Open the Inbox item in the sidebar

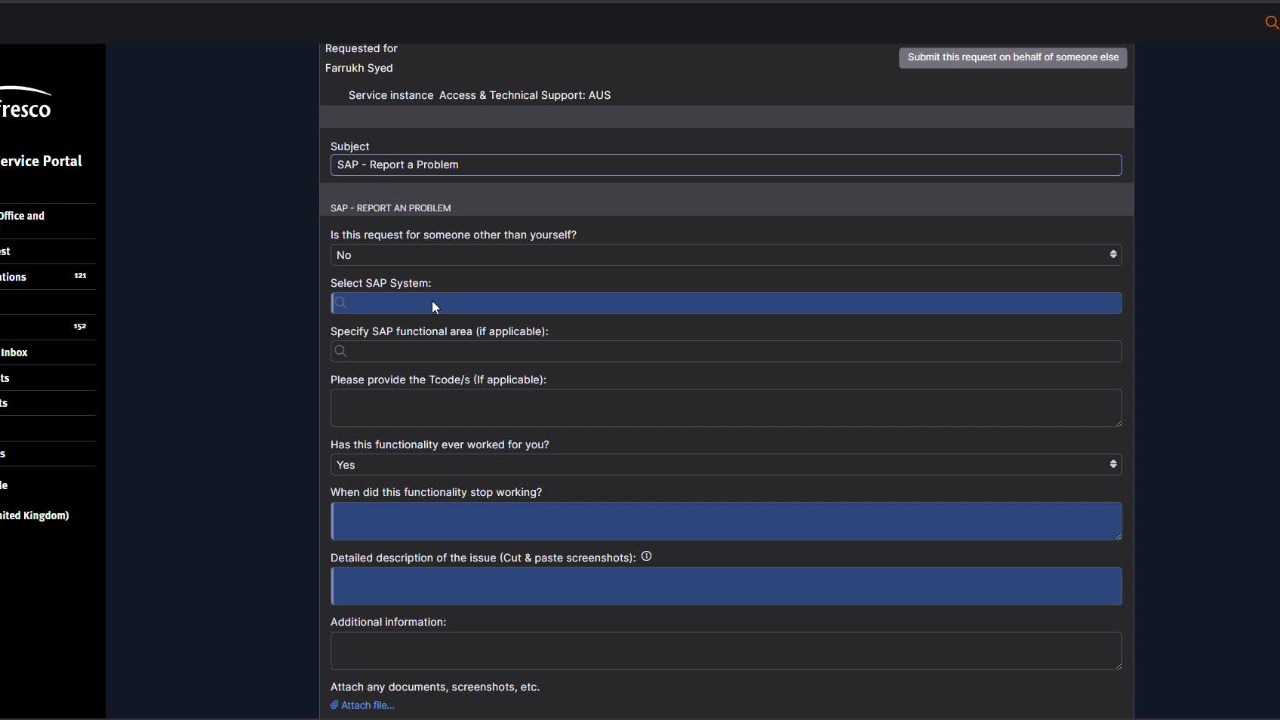click(14, 353)
